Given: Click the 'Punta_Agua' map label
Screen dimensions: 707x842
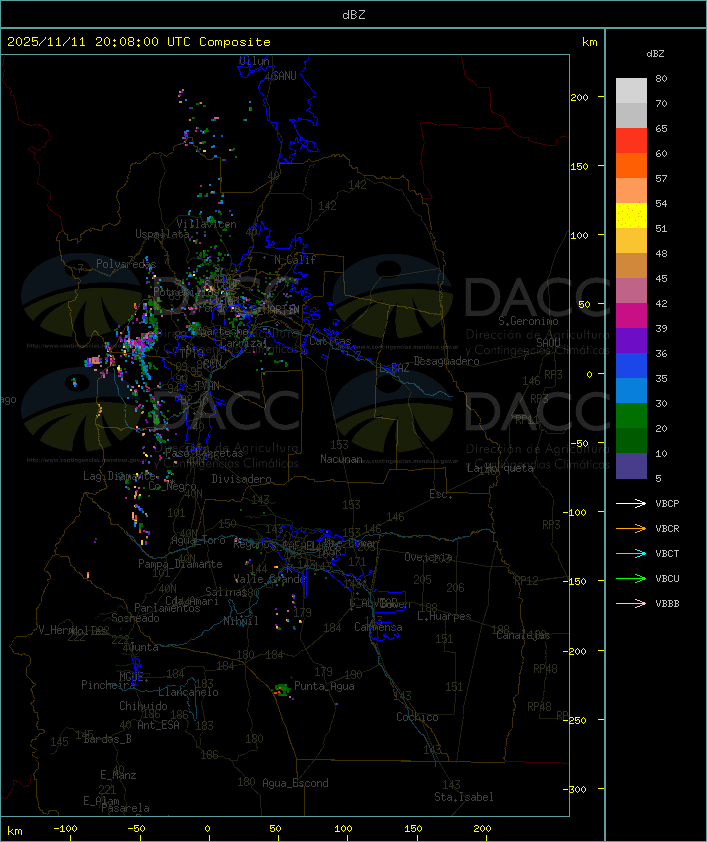Looking at the screenshot, I should tap(324, 686).
